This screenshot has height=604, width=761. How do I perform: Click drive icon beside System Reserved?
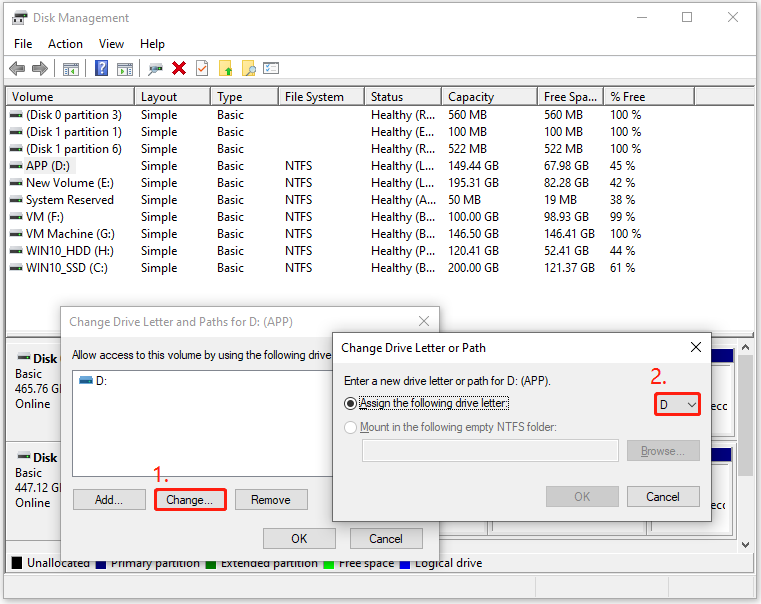(16, 200)
